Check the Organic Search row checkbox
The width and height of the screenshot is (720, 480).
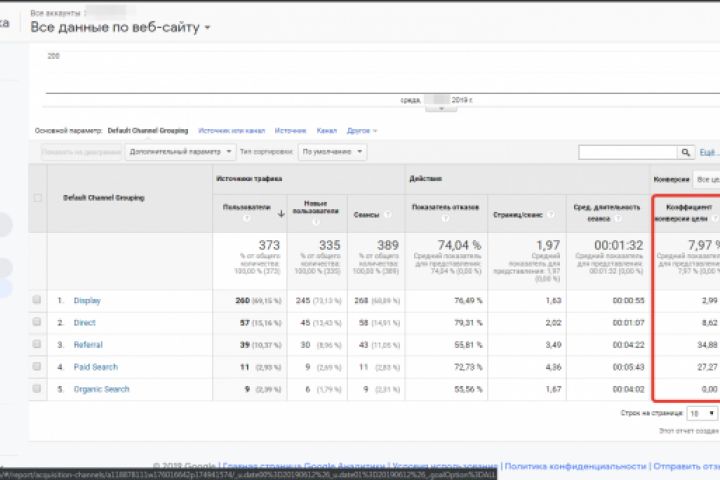[37, 389]
